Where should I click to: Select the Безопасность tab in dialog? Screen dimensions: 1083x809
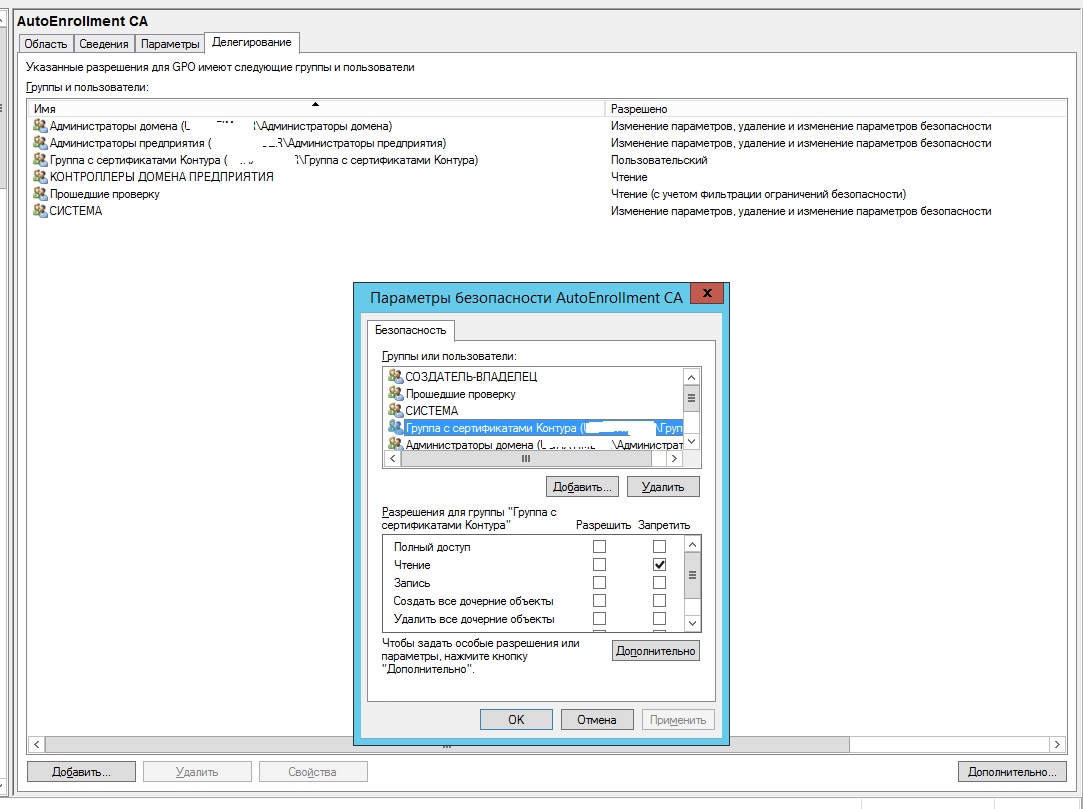(x=410, y=330)
